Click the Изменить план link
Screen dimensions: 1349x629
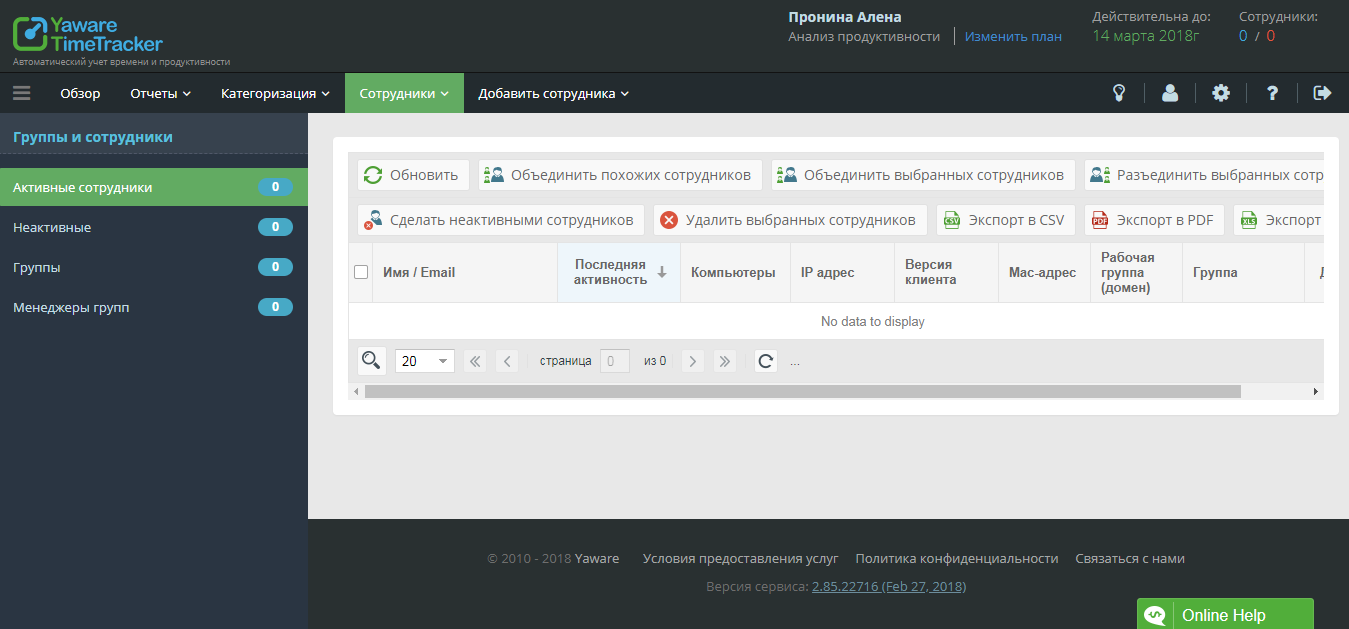(x=1013, y=36)
